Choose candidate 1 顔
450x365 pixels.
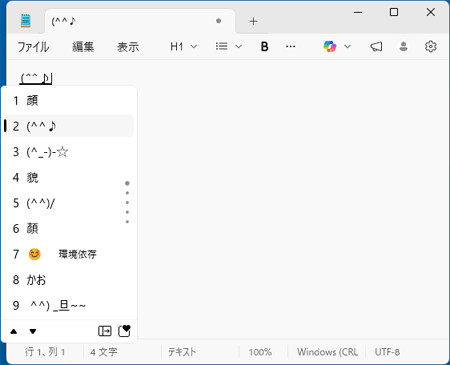point(69,100)
